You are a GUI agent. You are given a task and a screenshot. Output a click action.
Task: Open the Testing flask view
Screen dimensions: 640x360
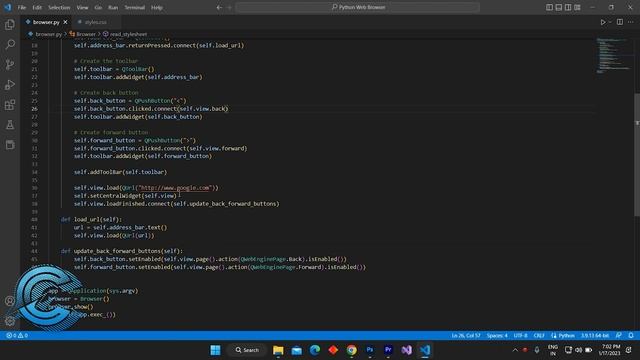click(10, 125)
